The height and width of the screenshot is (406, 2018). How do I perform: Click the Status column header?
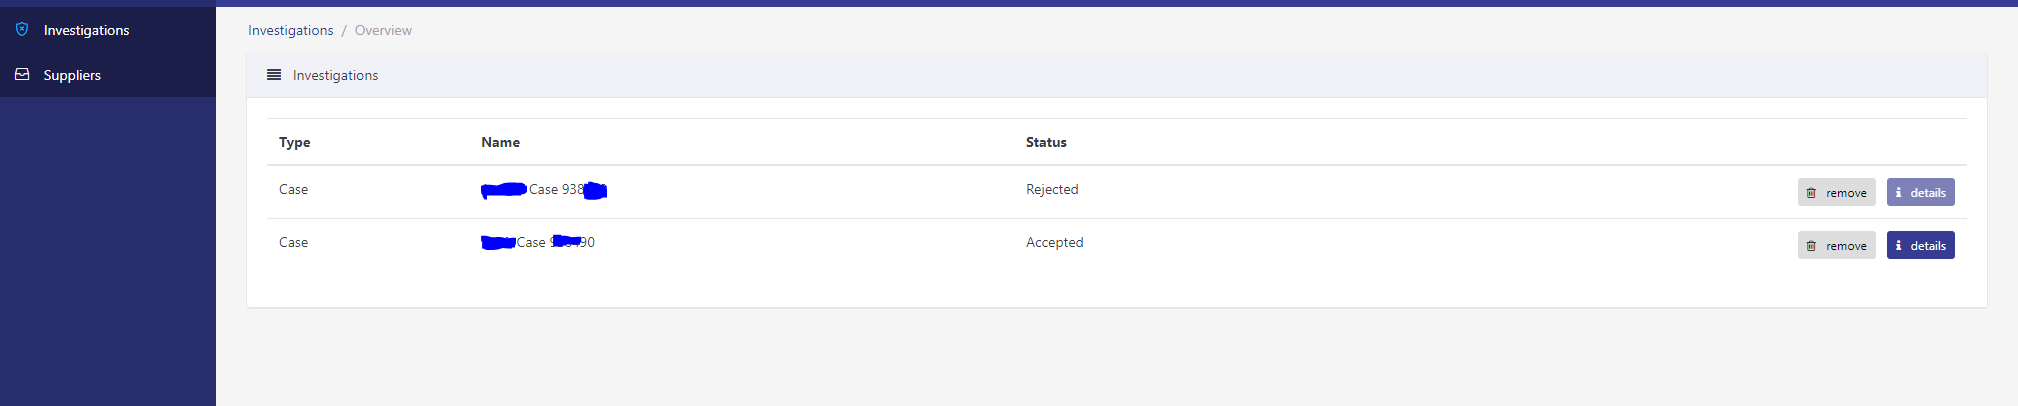pyautogui.click(x=1046, y=142)
